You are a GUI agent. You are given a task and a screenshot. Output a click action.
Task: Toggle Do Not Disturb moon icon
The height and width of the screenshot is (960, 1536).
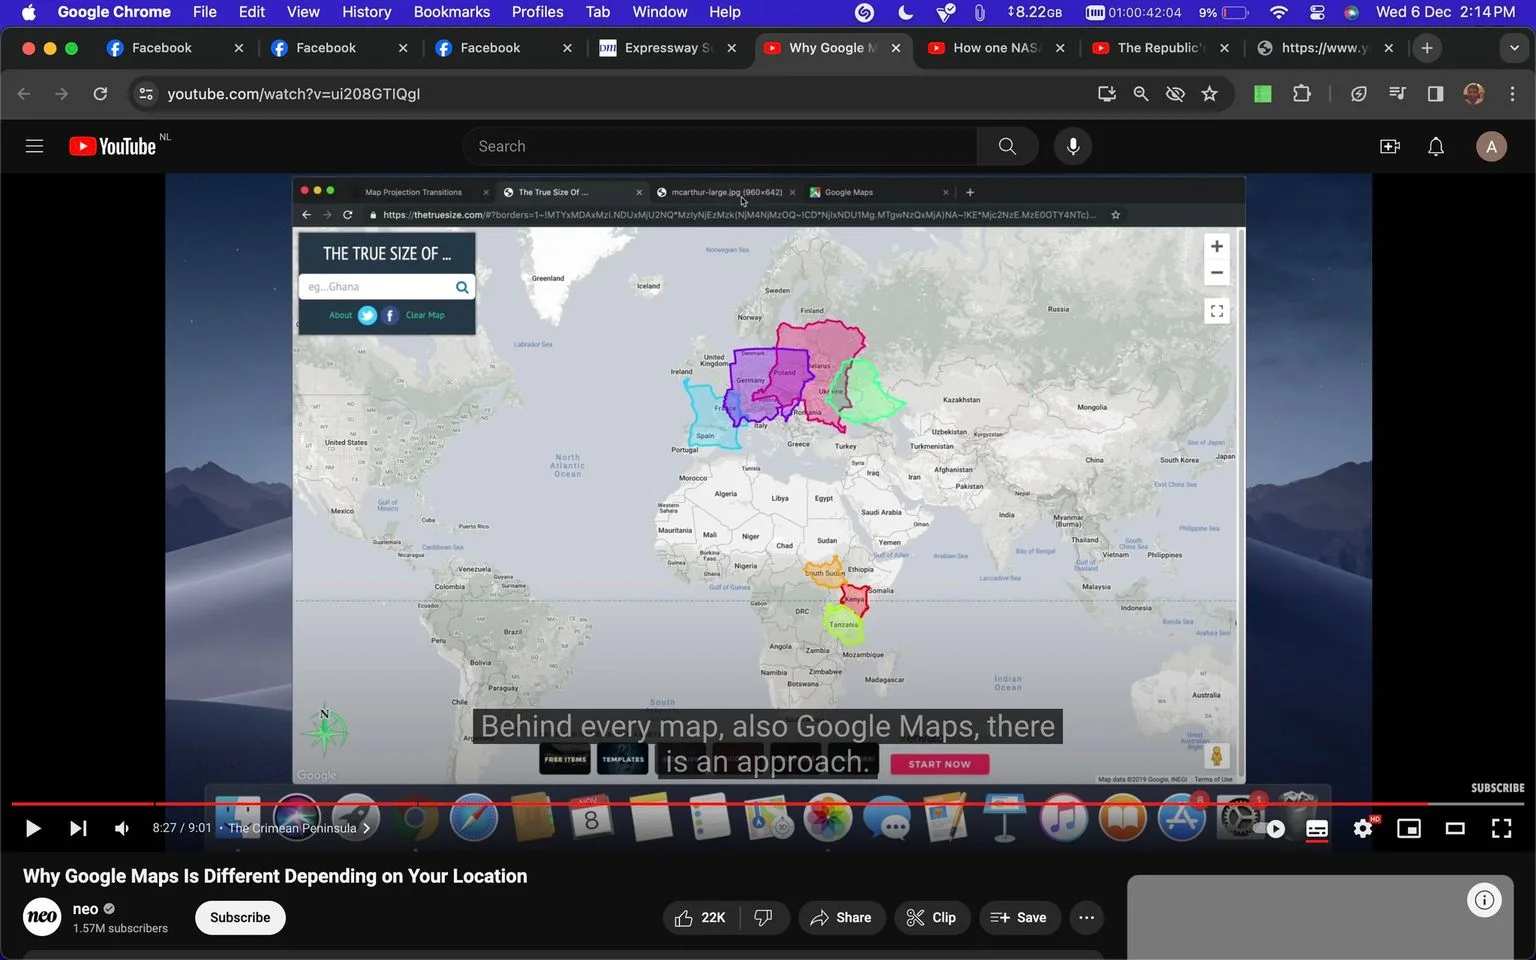(905, 12)
